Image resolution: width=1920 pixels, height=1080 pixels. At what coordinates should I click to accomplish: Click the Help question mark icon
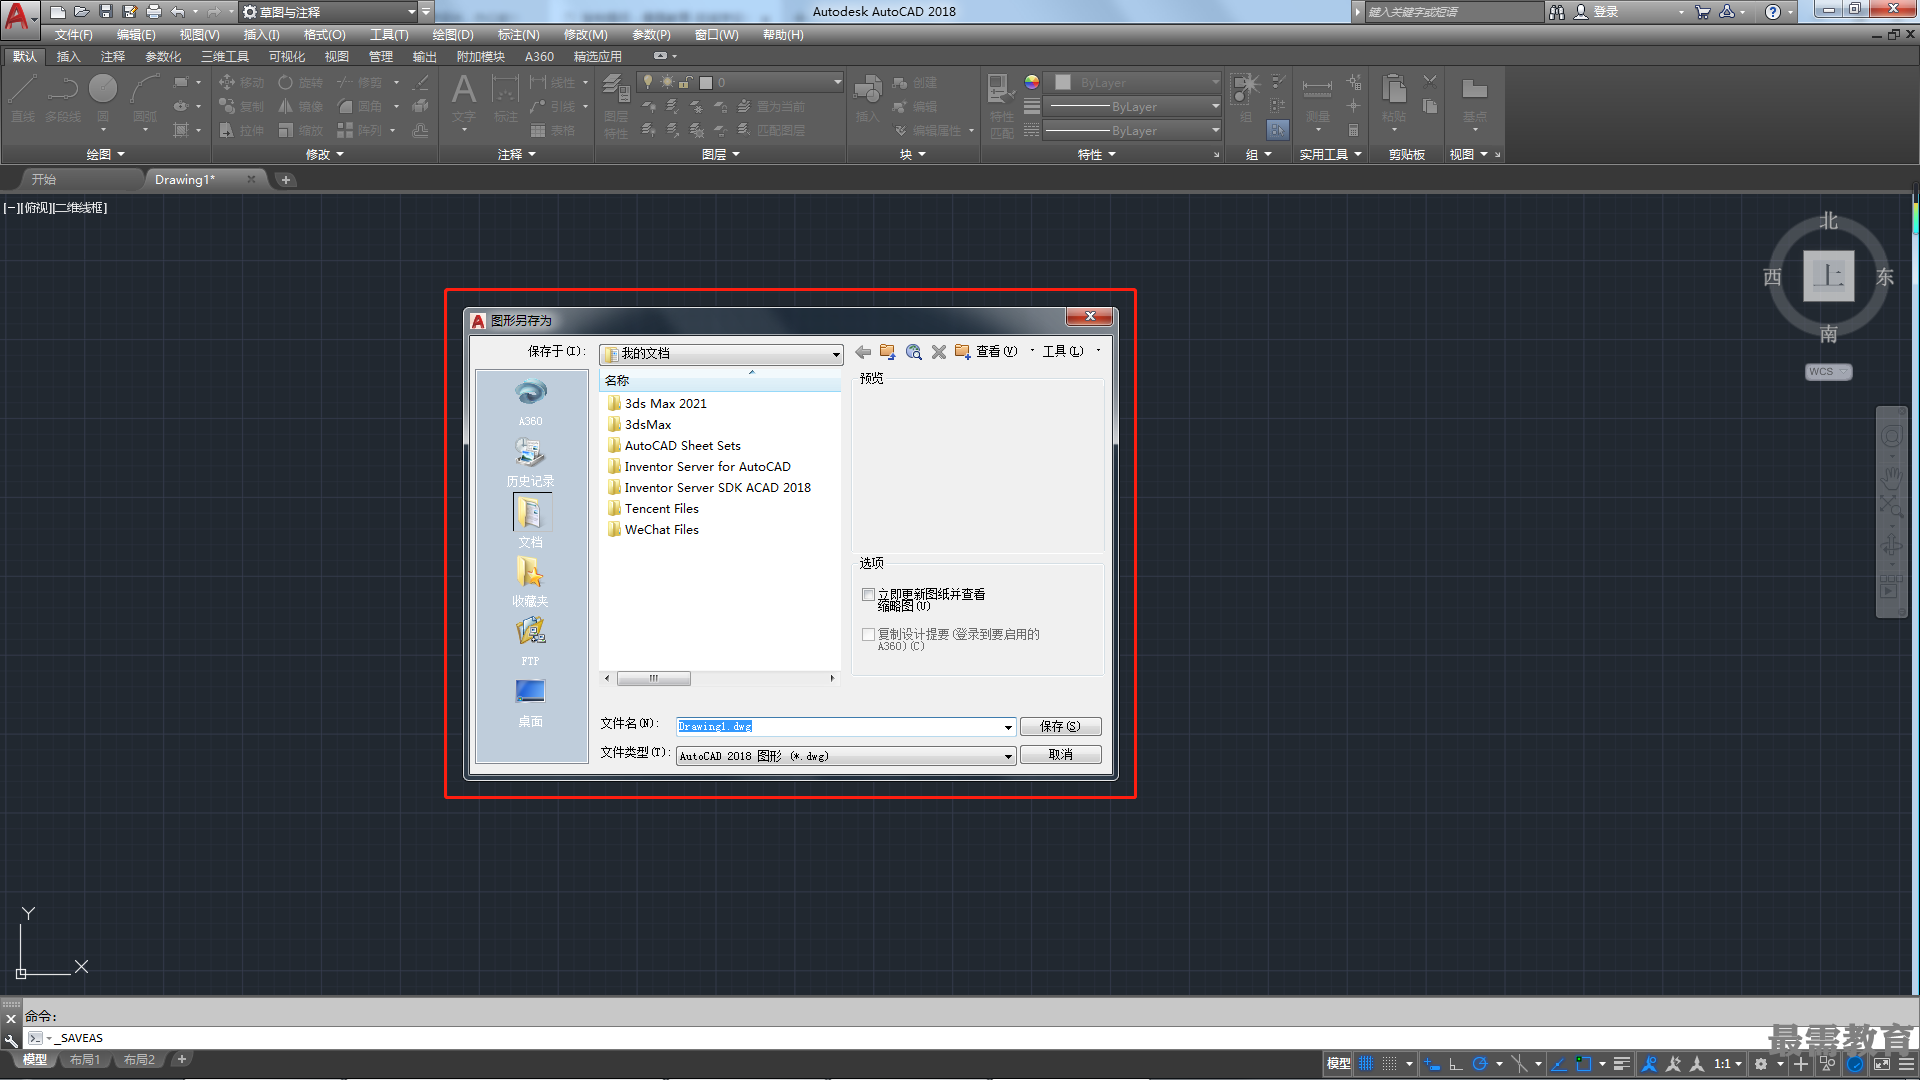click(1773, 12)
